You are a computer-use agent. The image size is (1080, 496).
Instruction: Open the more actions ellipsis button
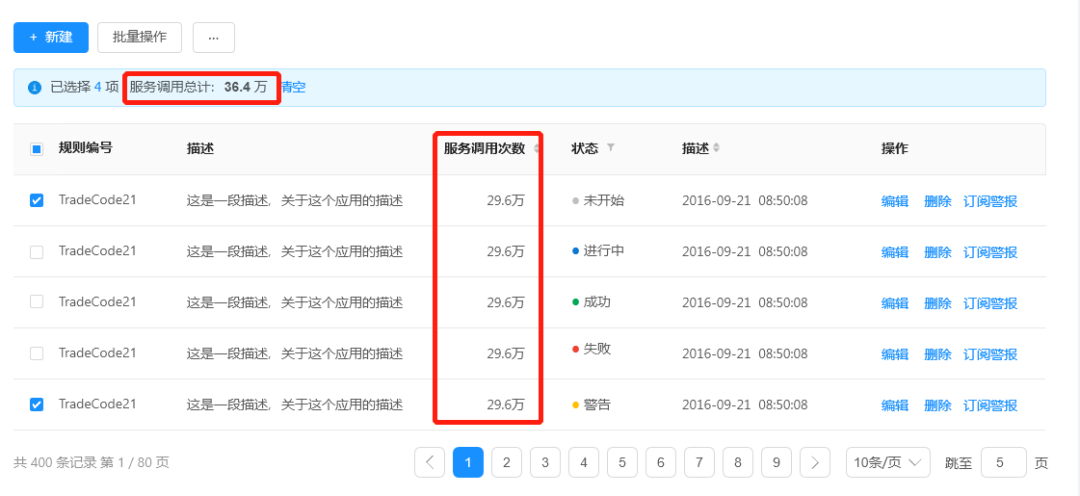click(x=214, y=37)
